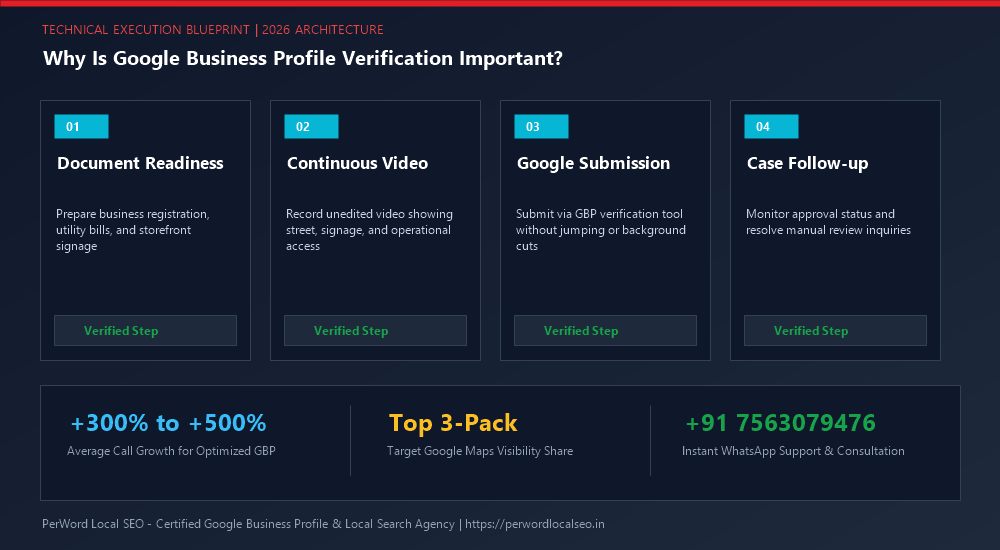Click the 03 step badge
This screenshot has width=1000, height=550.
point(541,126)
